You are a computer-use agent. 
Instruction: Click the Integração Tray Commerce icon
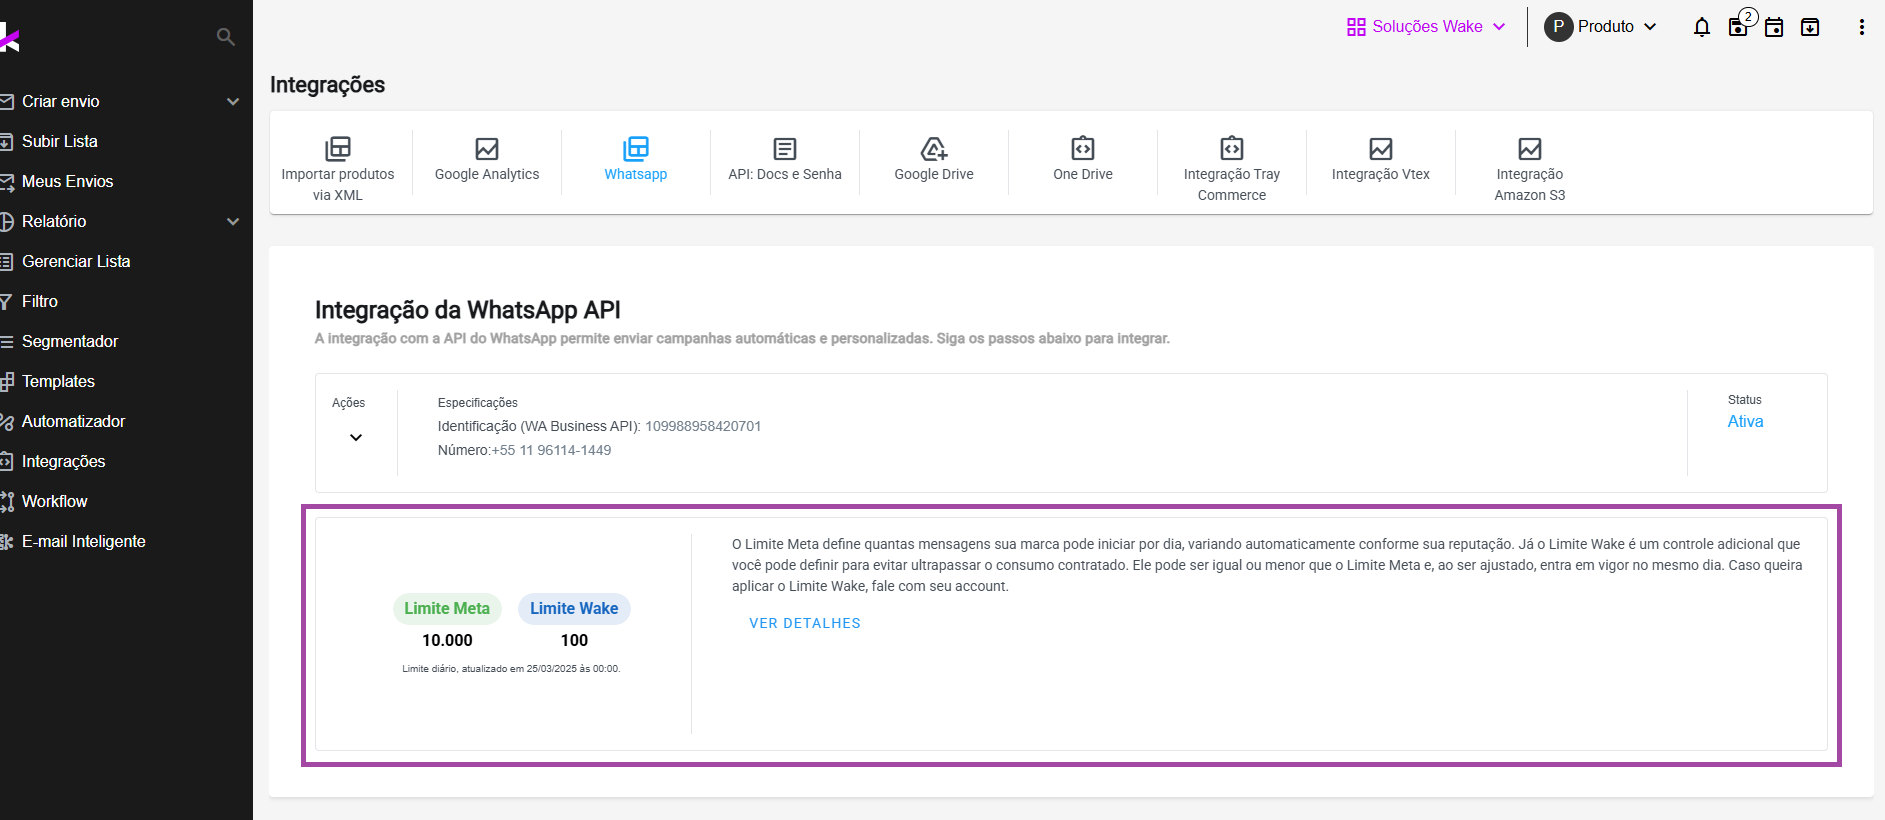(x=1232, y=148)
